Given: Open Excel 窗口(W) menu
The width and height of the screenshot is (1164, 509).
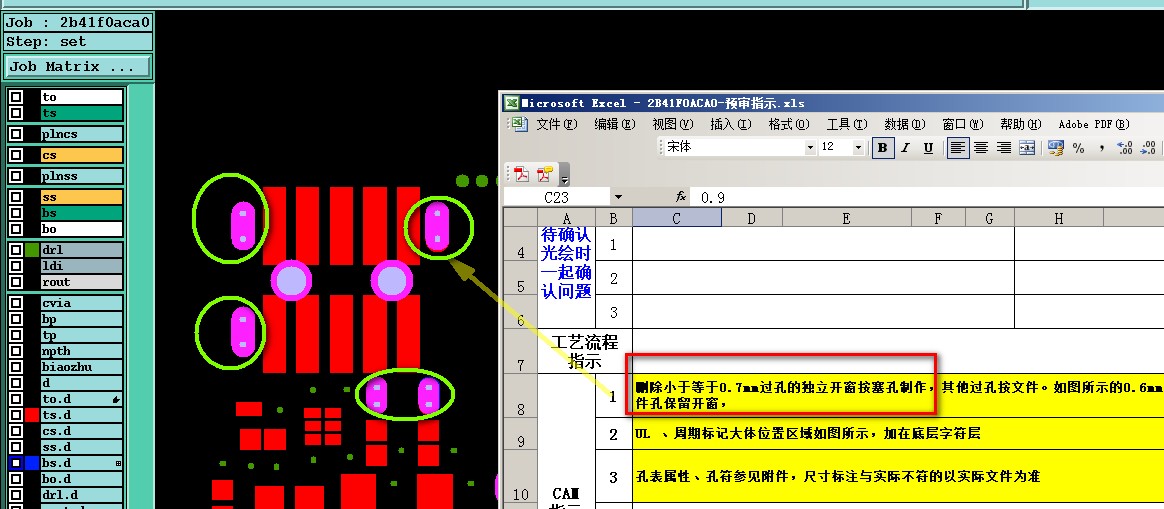Looking at the screenshot, I should point(963,125).
